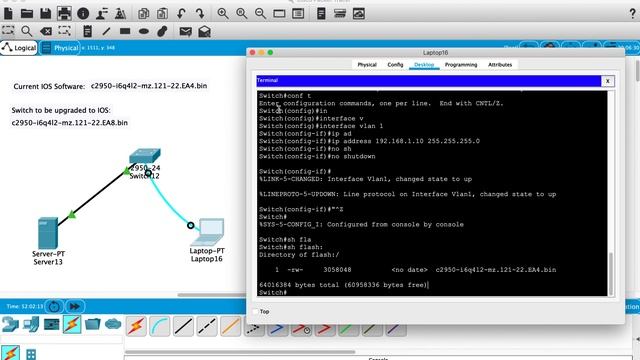Screen dimensions: 640x360
Task: Choose the Draw Ellipse tool
Action: coord(144,31)
